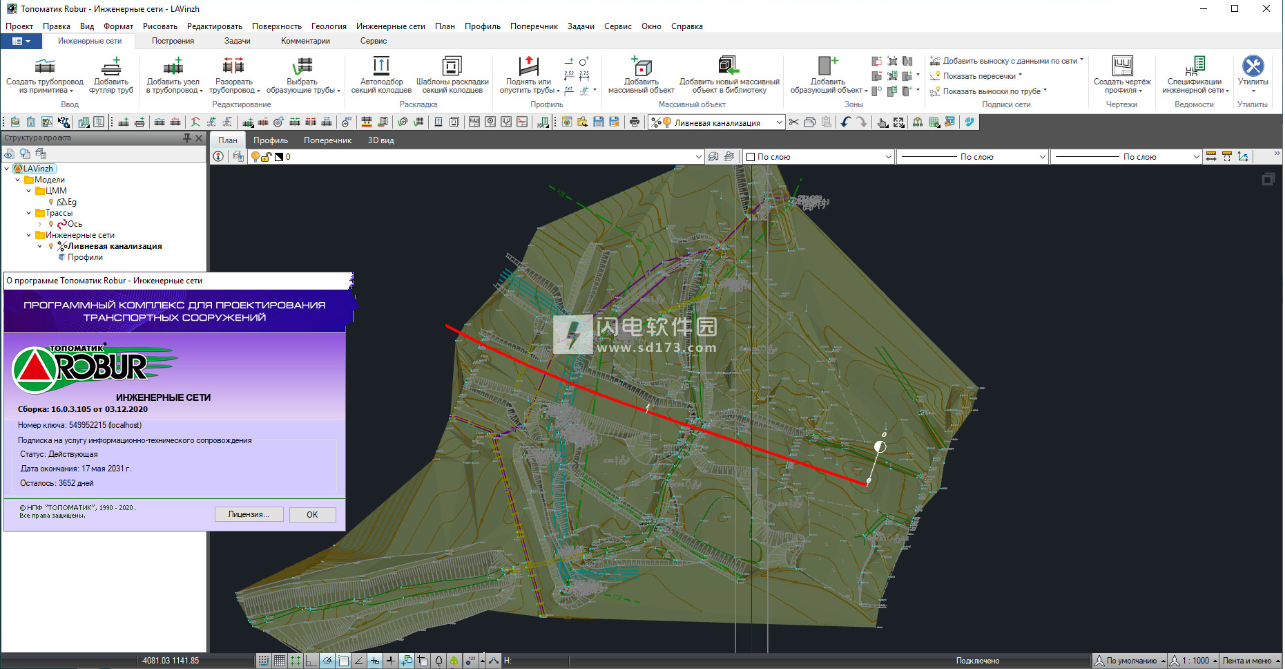Run Автоподбор секций колодцев
The height and width of the screenshot is (669, 1285).
379,75
